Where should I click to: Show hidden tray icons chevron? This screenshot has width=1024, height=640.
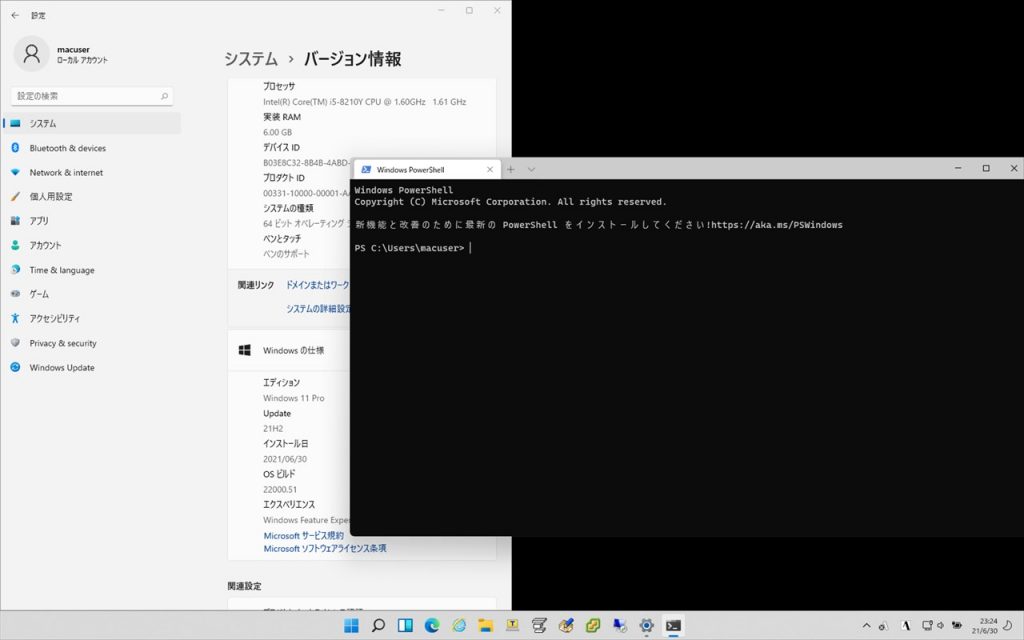coord(867,626)
